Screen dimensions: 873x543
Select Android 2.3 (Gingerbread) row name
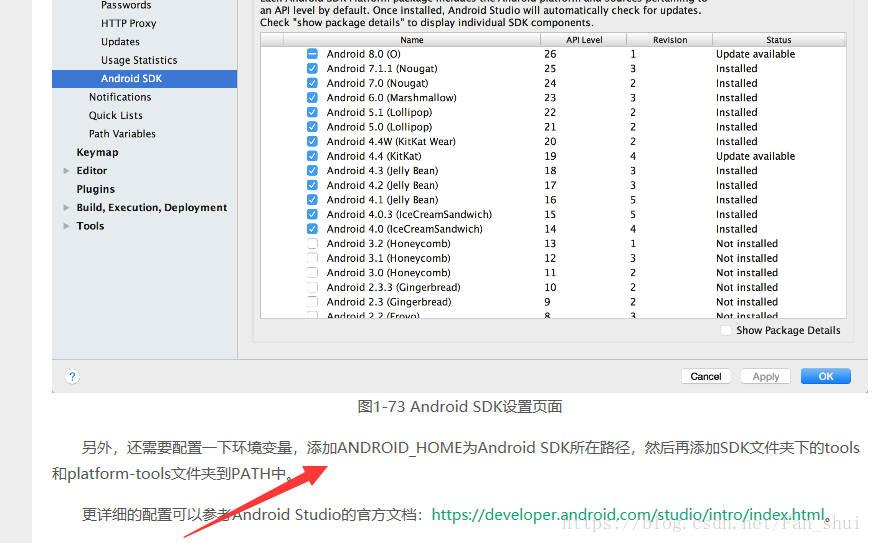point(389,302)
